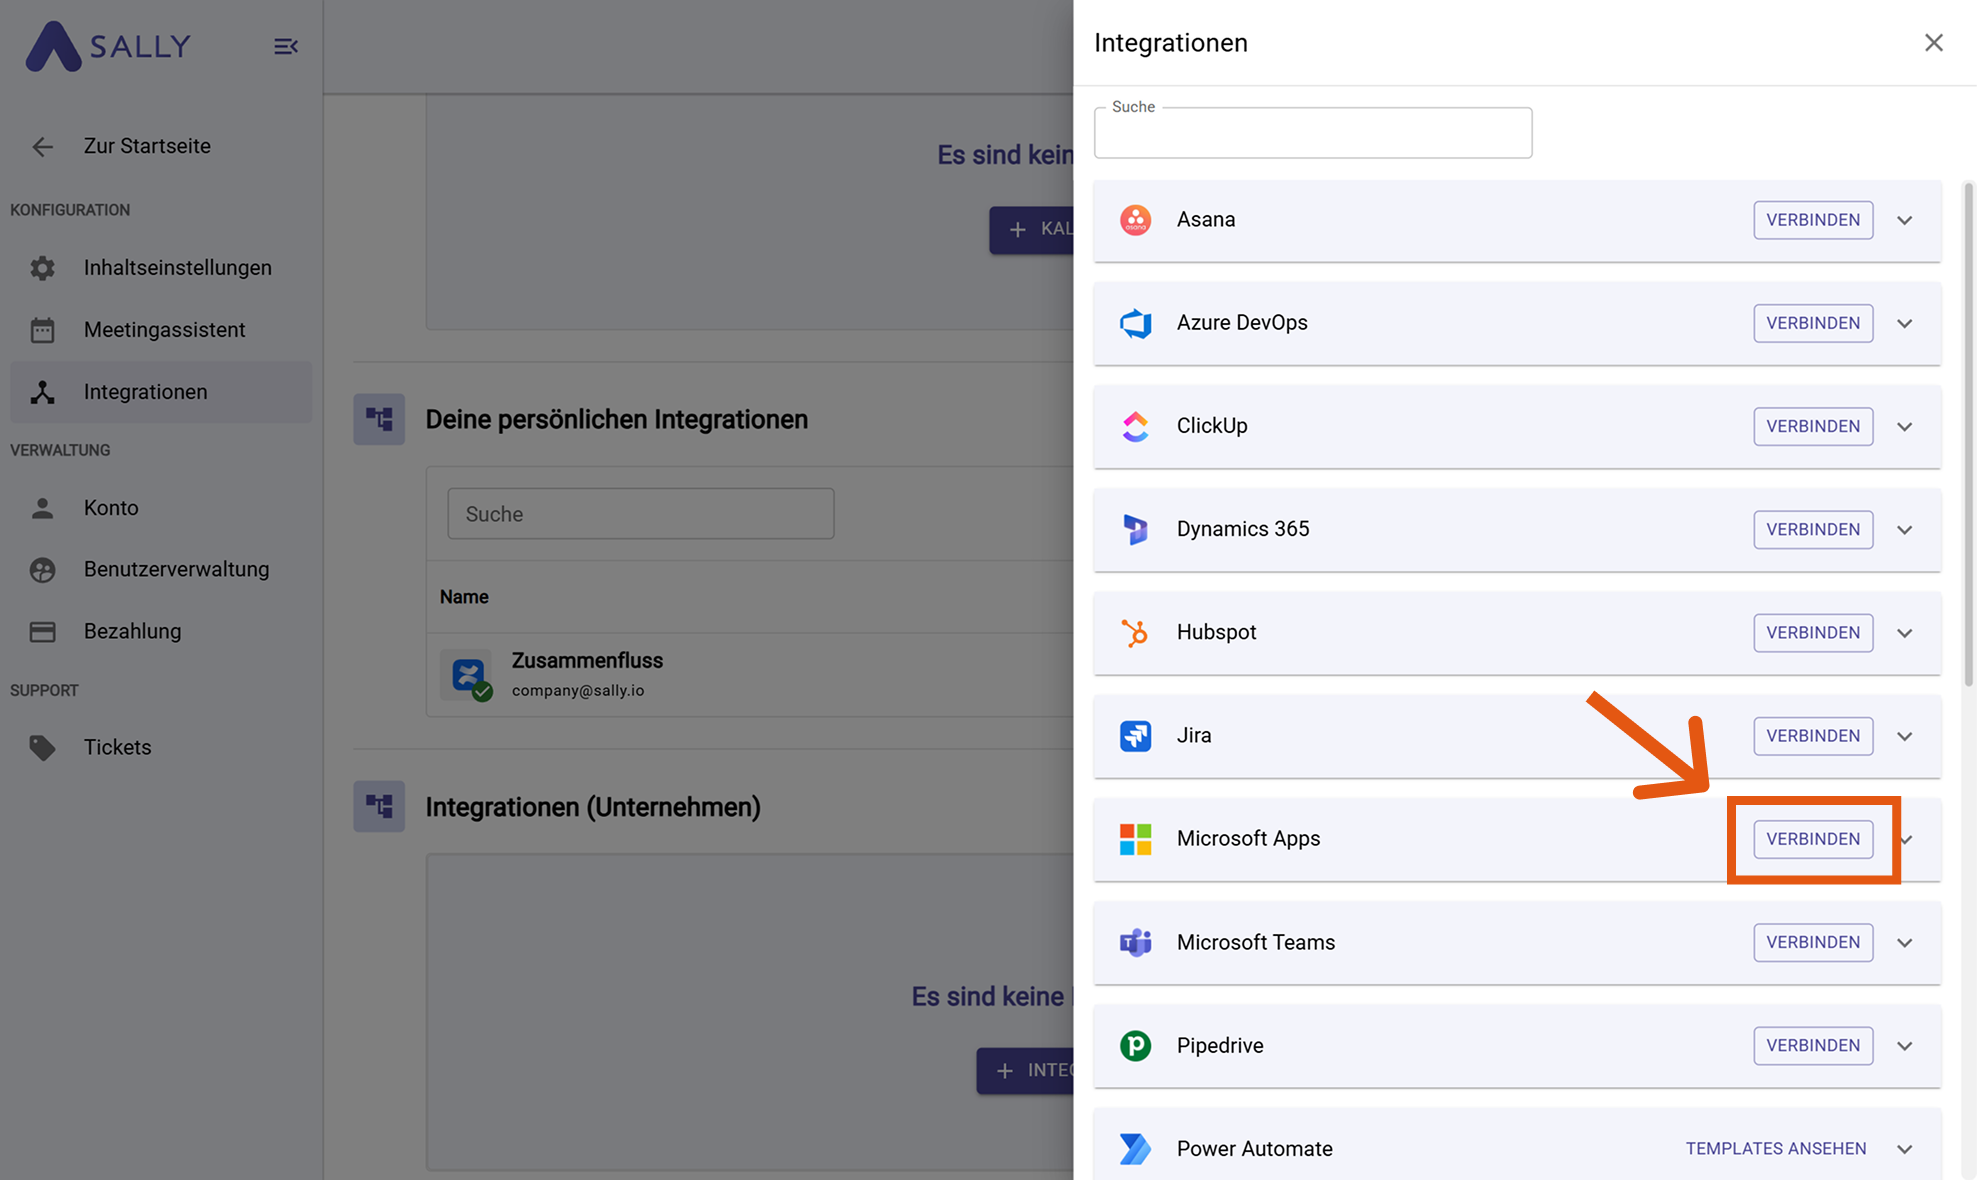Expand the ClickUp row chevron
This screenshot has height=1181, width=1977.
click(x=1905, y=426)
